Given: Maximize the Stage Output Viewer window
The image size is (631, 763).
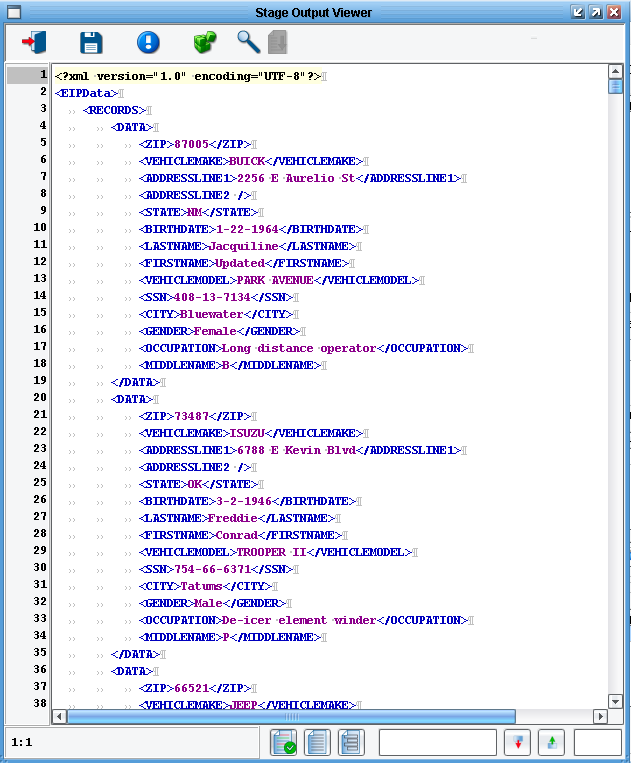Looking at the screenshot, I should pyautogui.click(x=596, y=12).
